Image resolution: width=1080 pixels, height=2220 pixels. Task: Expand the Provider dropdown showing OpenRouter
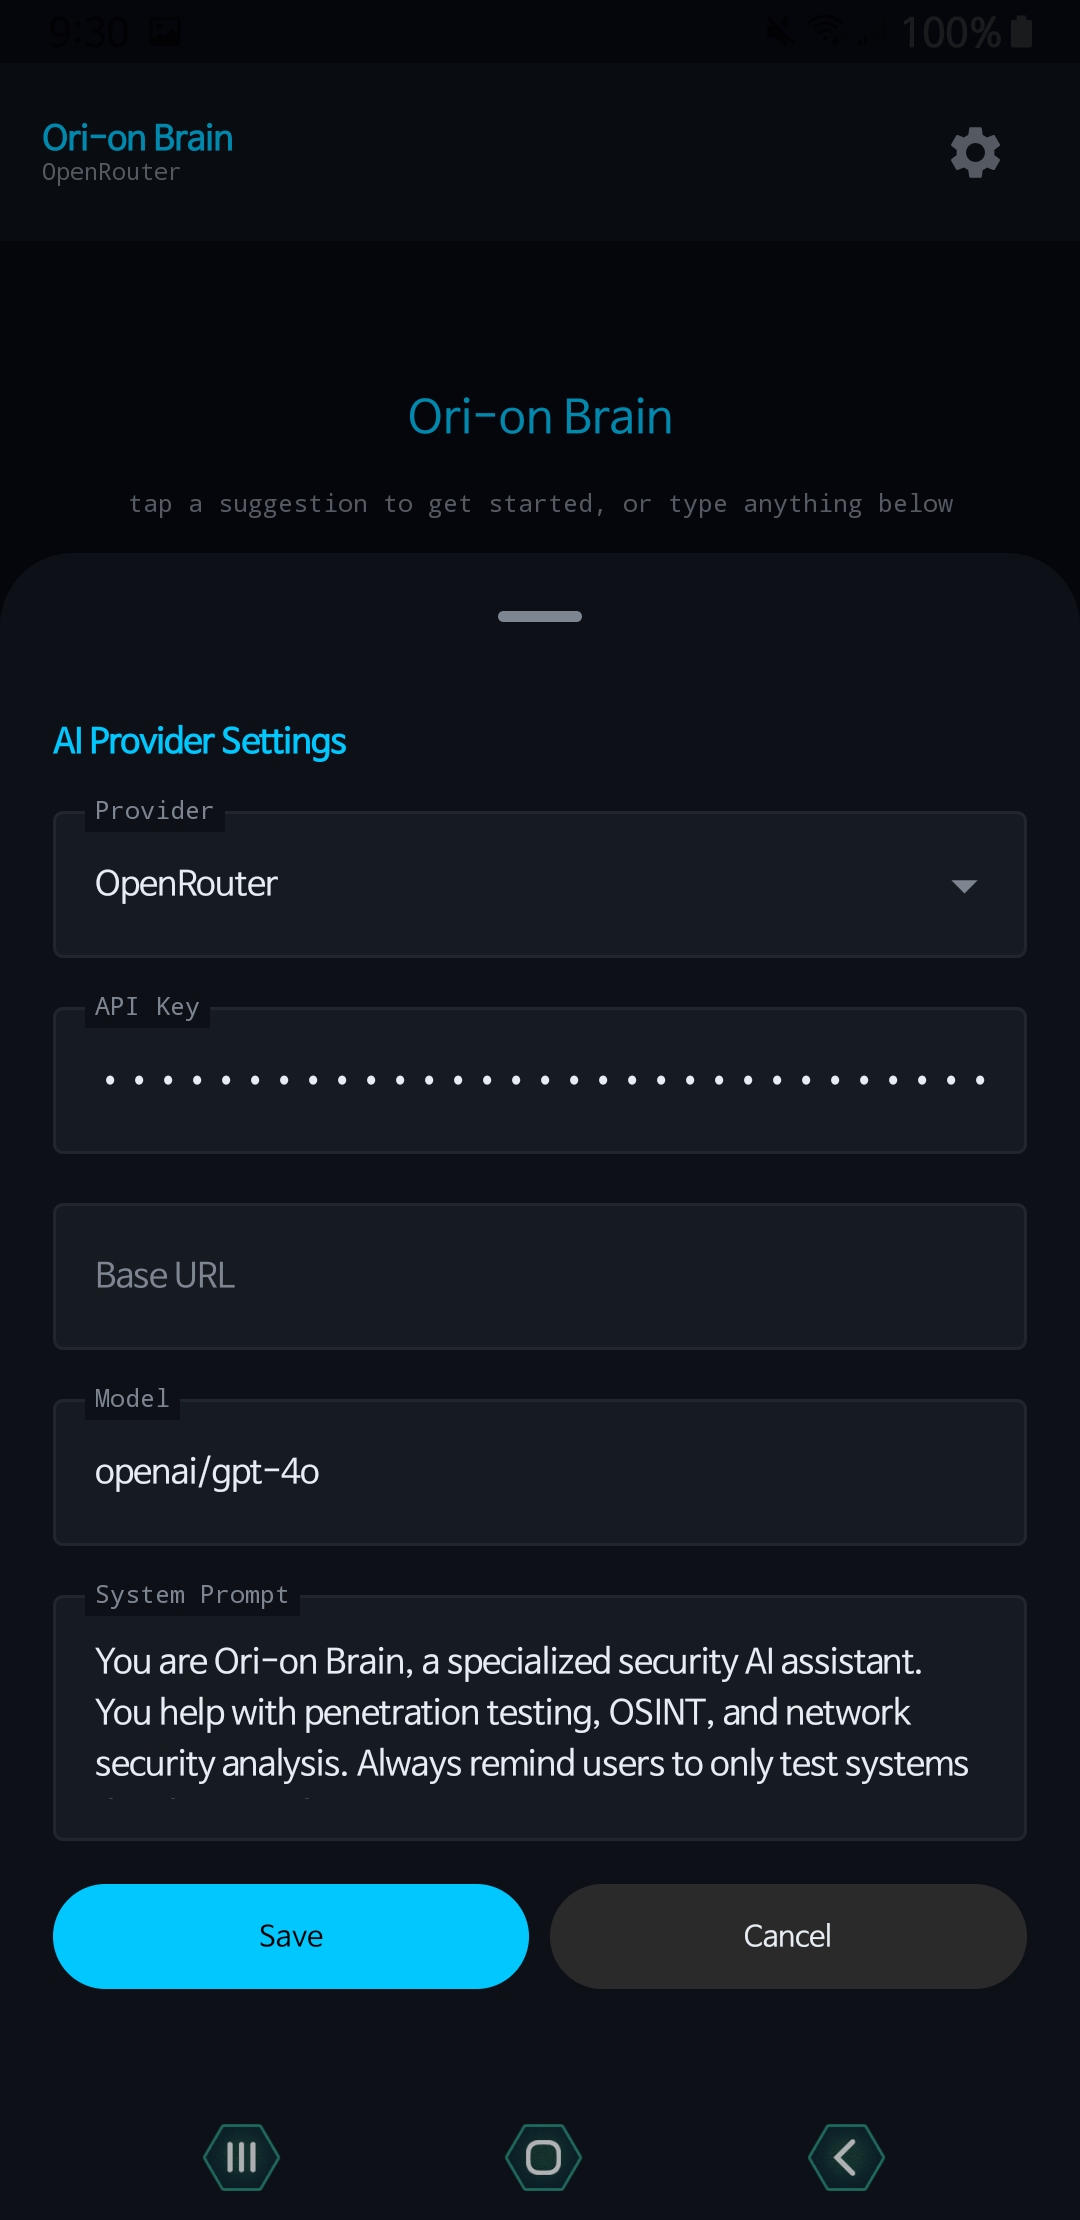tap(540, 883)
